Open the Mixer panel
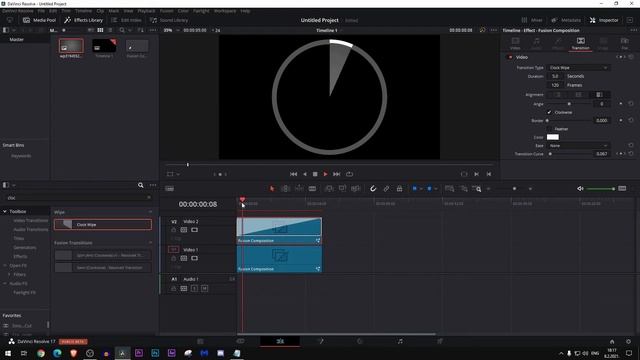This screenshot has width=640, height=360. coord(532,20)
